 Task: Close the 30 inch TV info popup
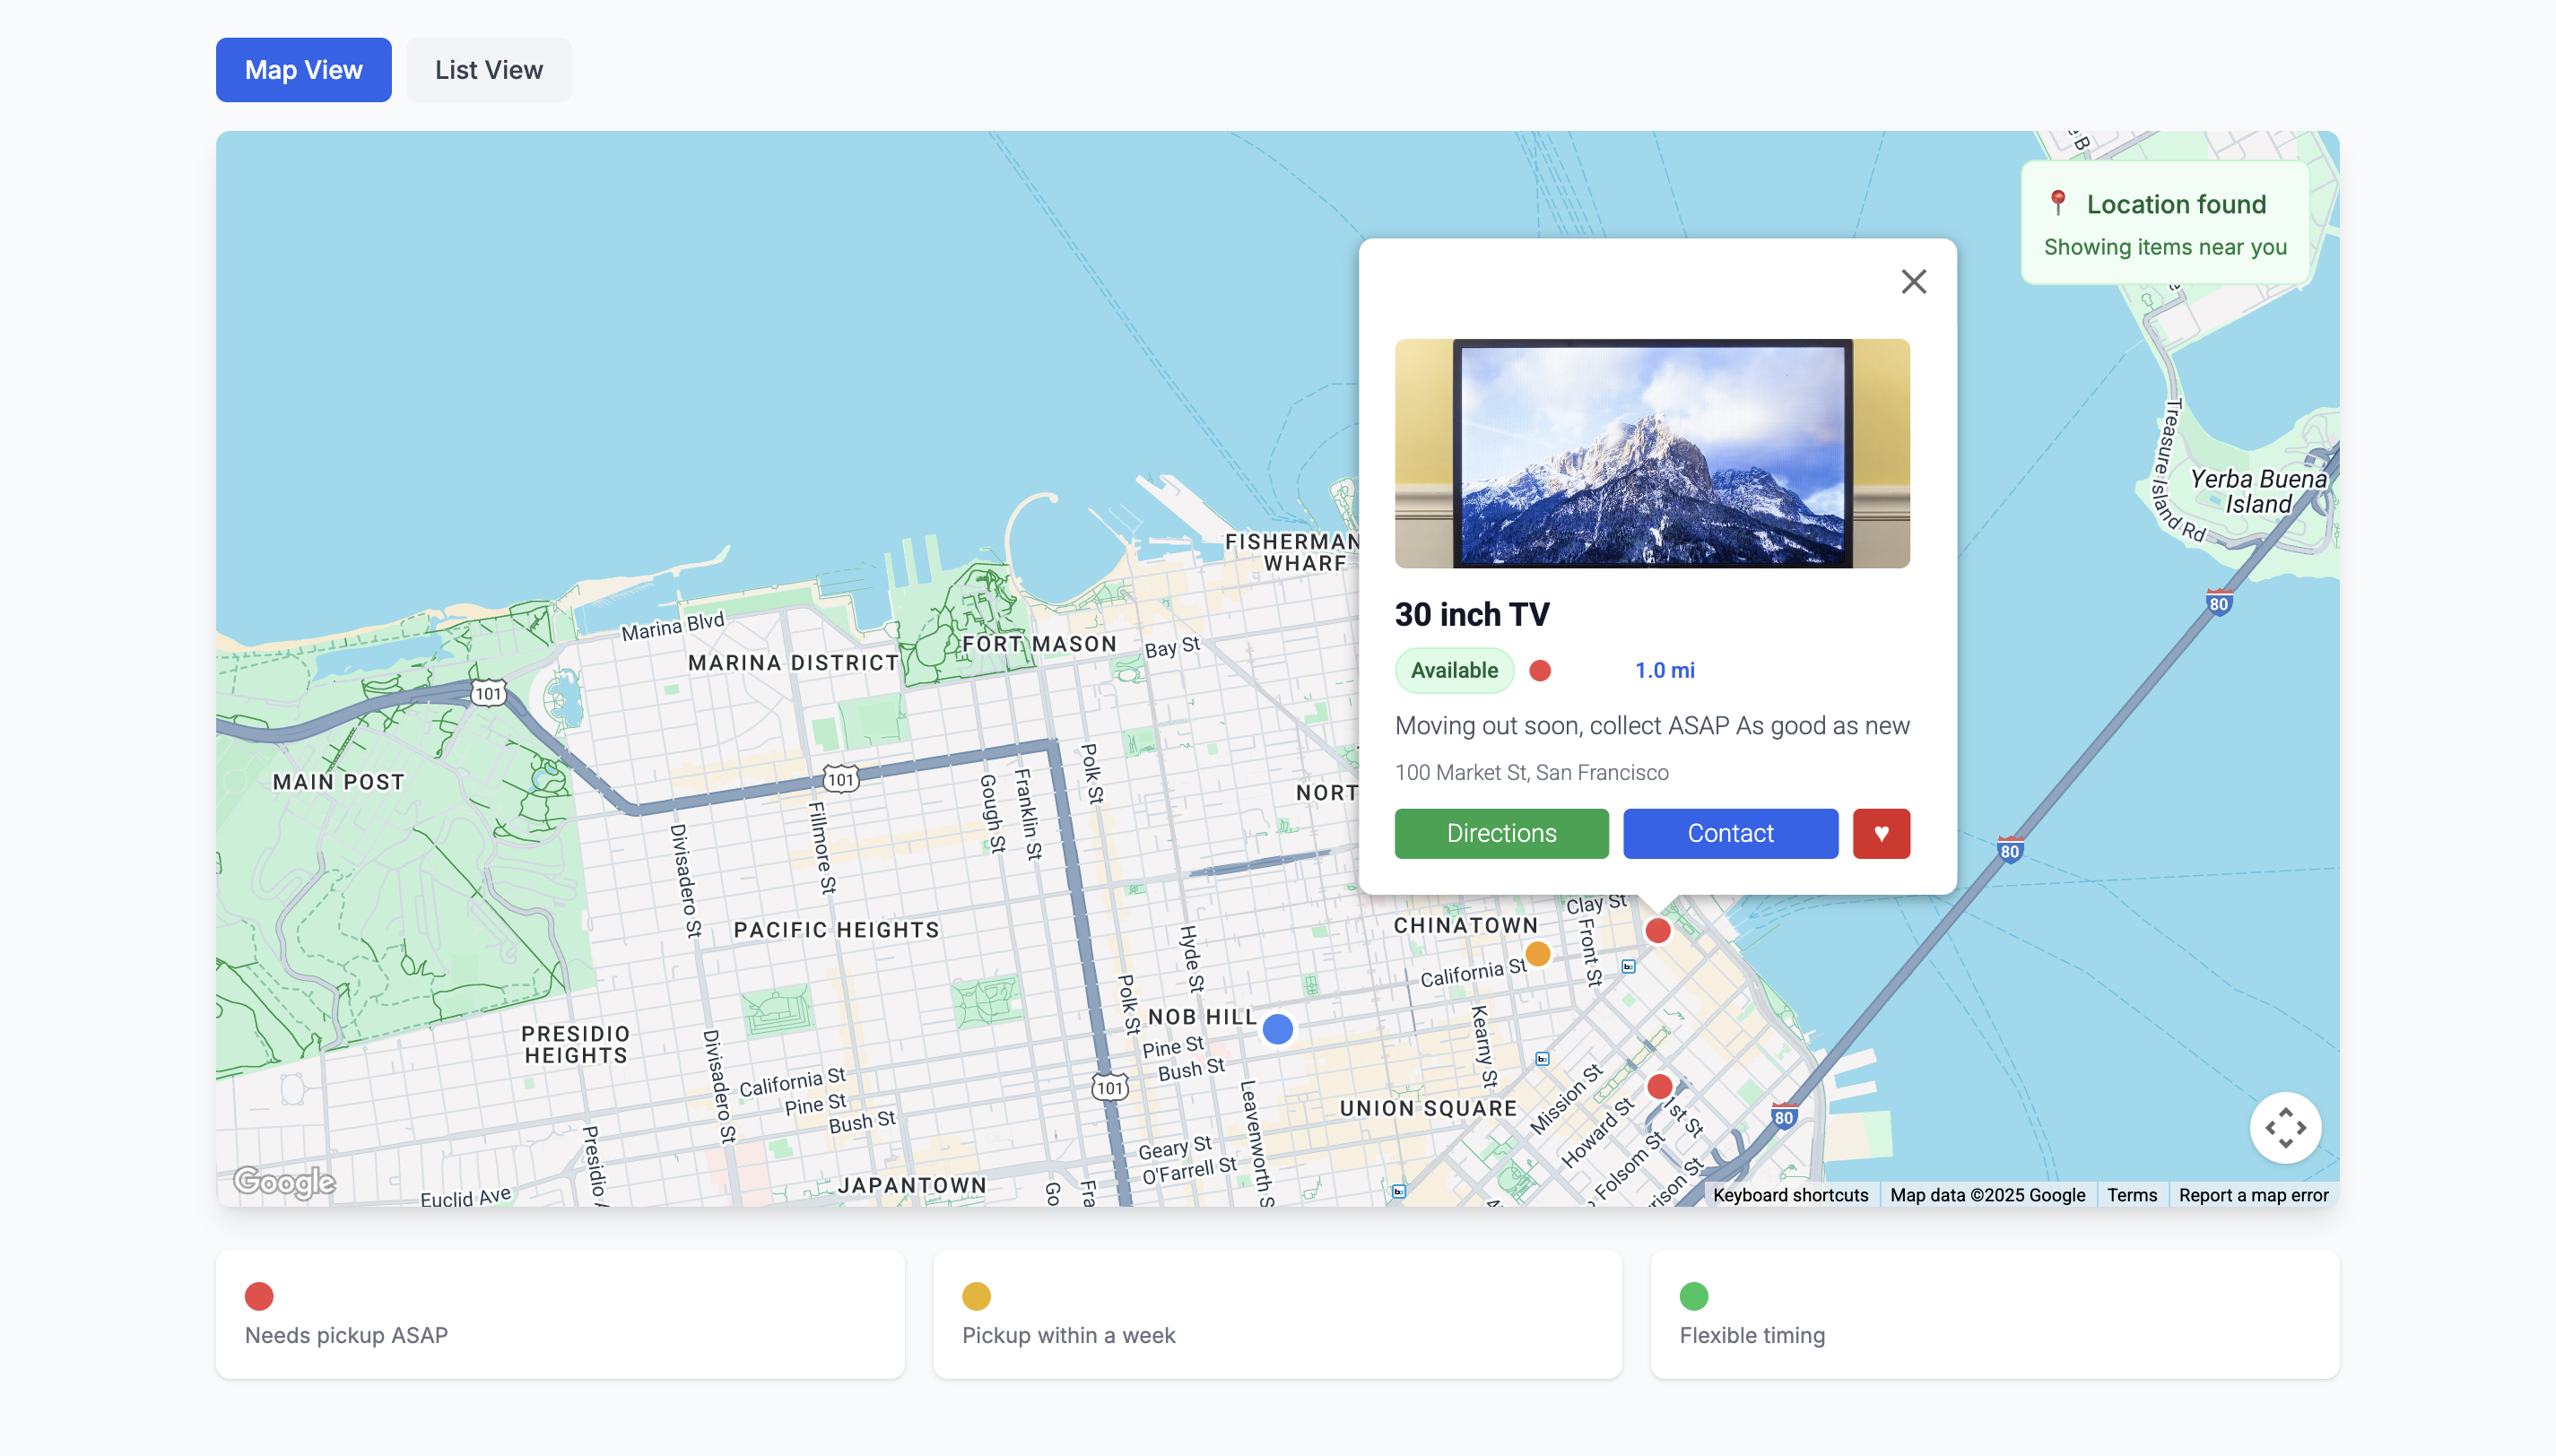tap(1913, 282)
